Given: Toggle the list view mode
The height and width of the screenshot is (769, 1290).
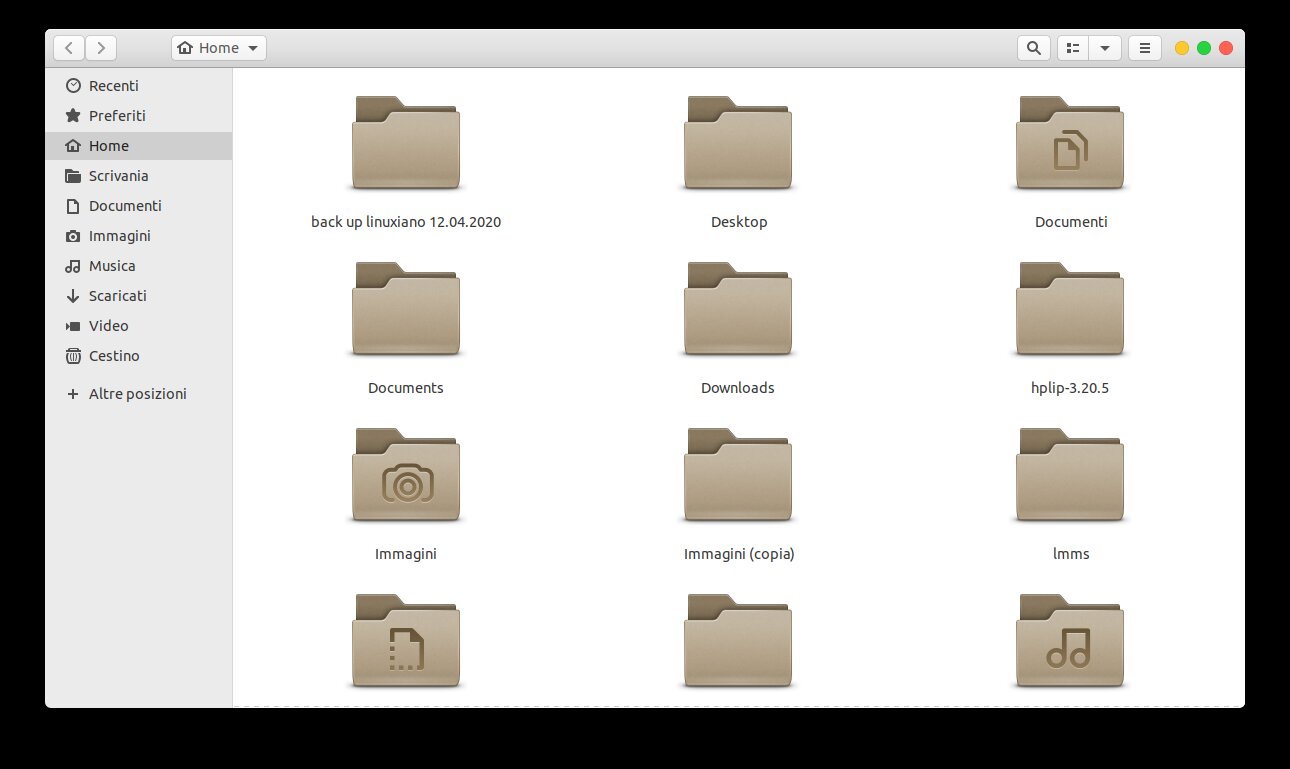Looking at the screenshot, I should pos(1073,47).
